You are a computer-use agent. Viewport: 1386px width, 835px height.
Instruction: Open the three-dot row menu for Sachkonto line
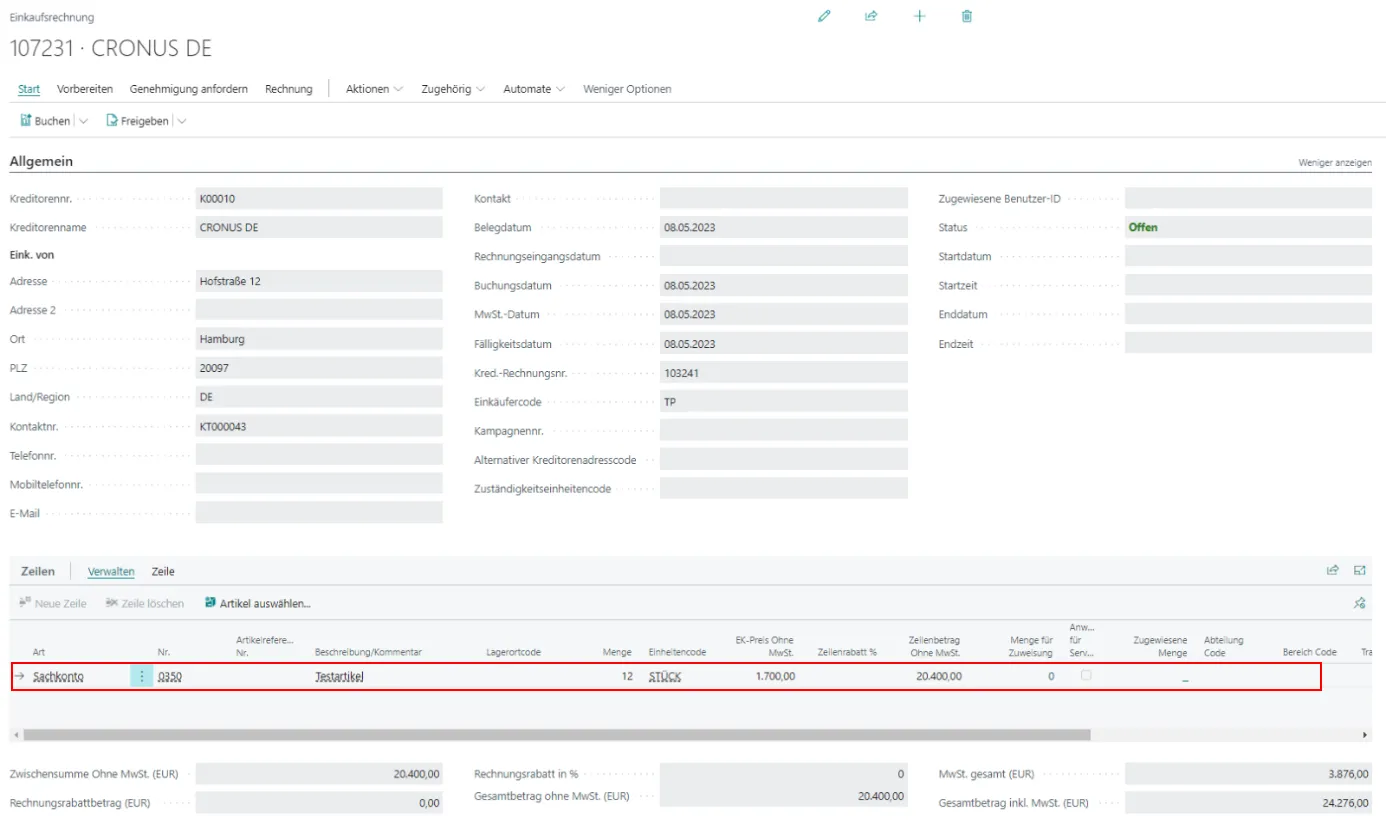point(141,676)
